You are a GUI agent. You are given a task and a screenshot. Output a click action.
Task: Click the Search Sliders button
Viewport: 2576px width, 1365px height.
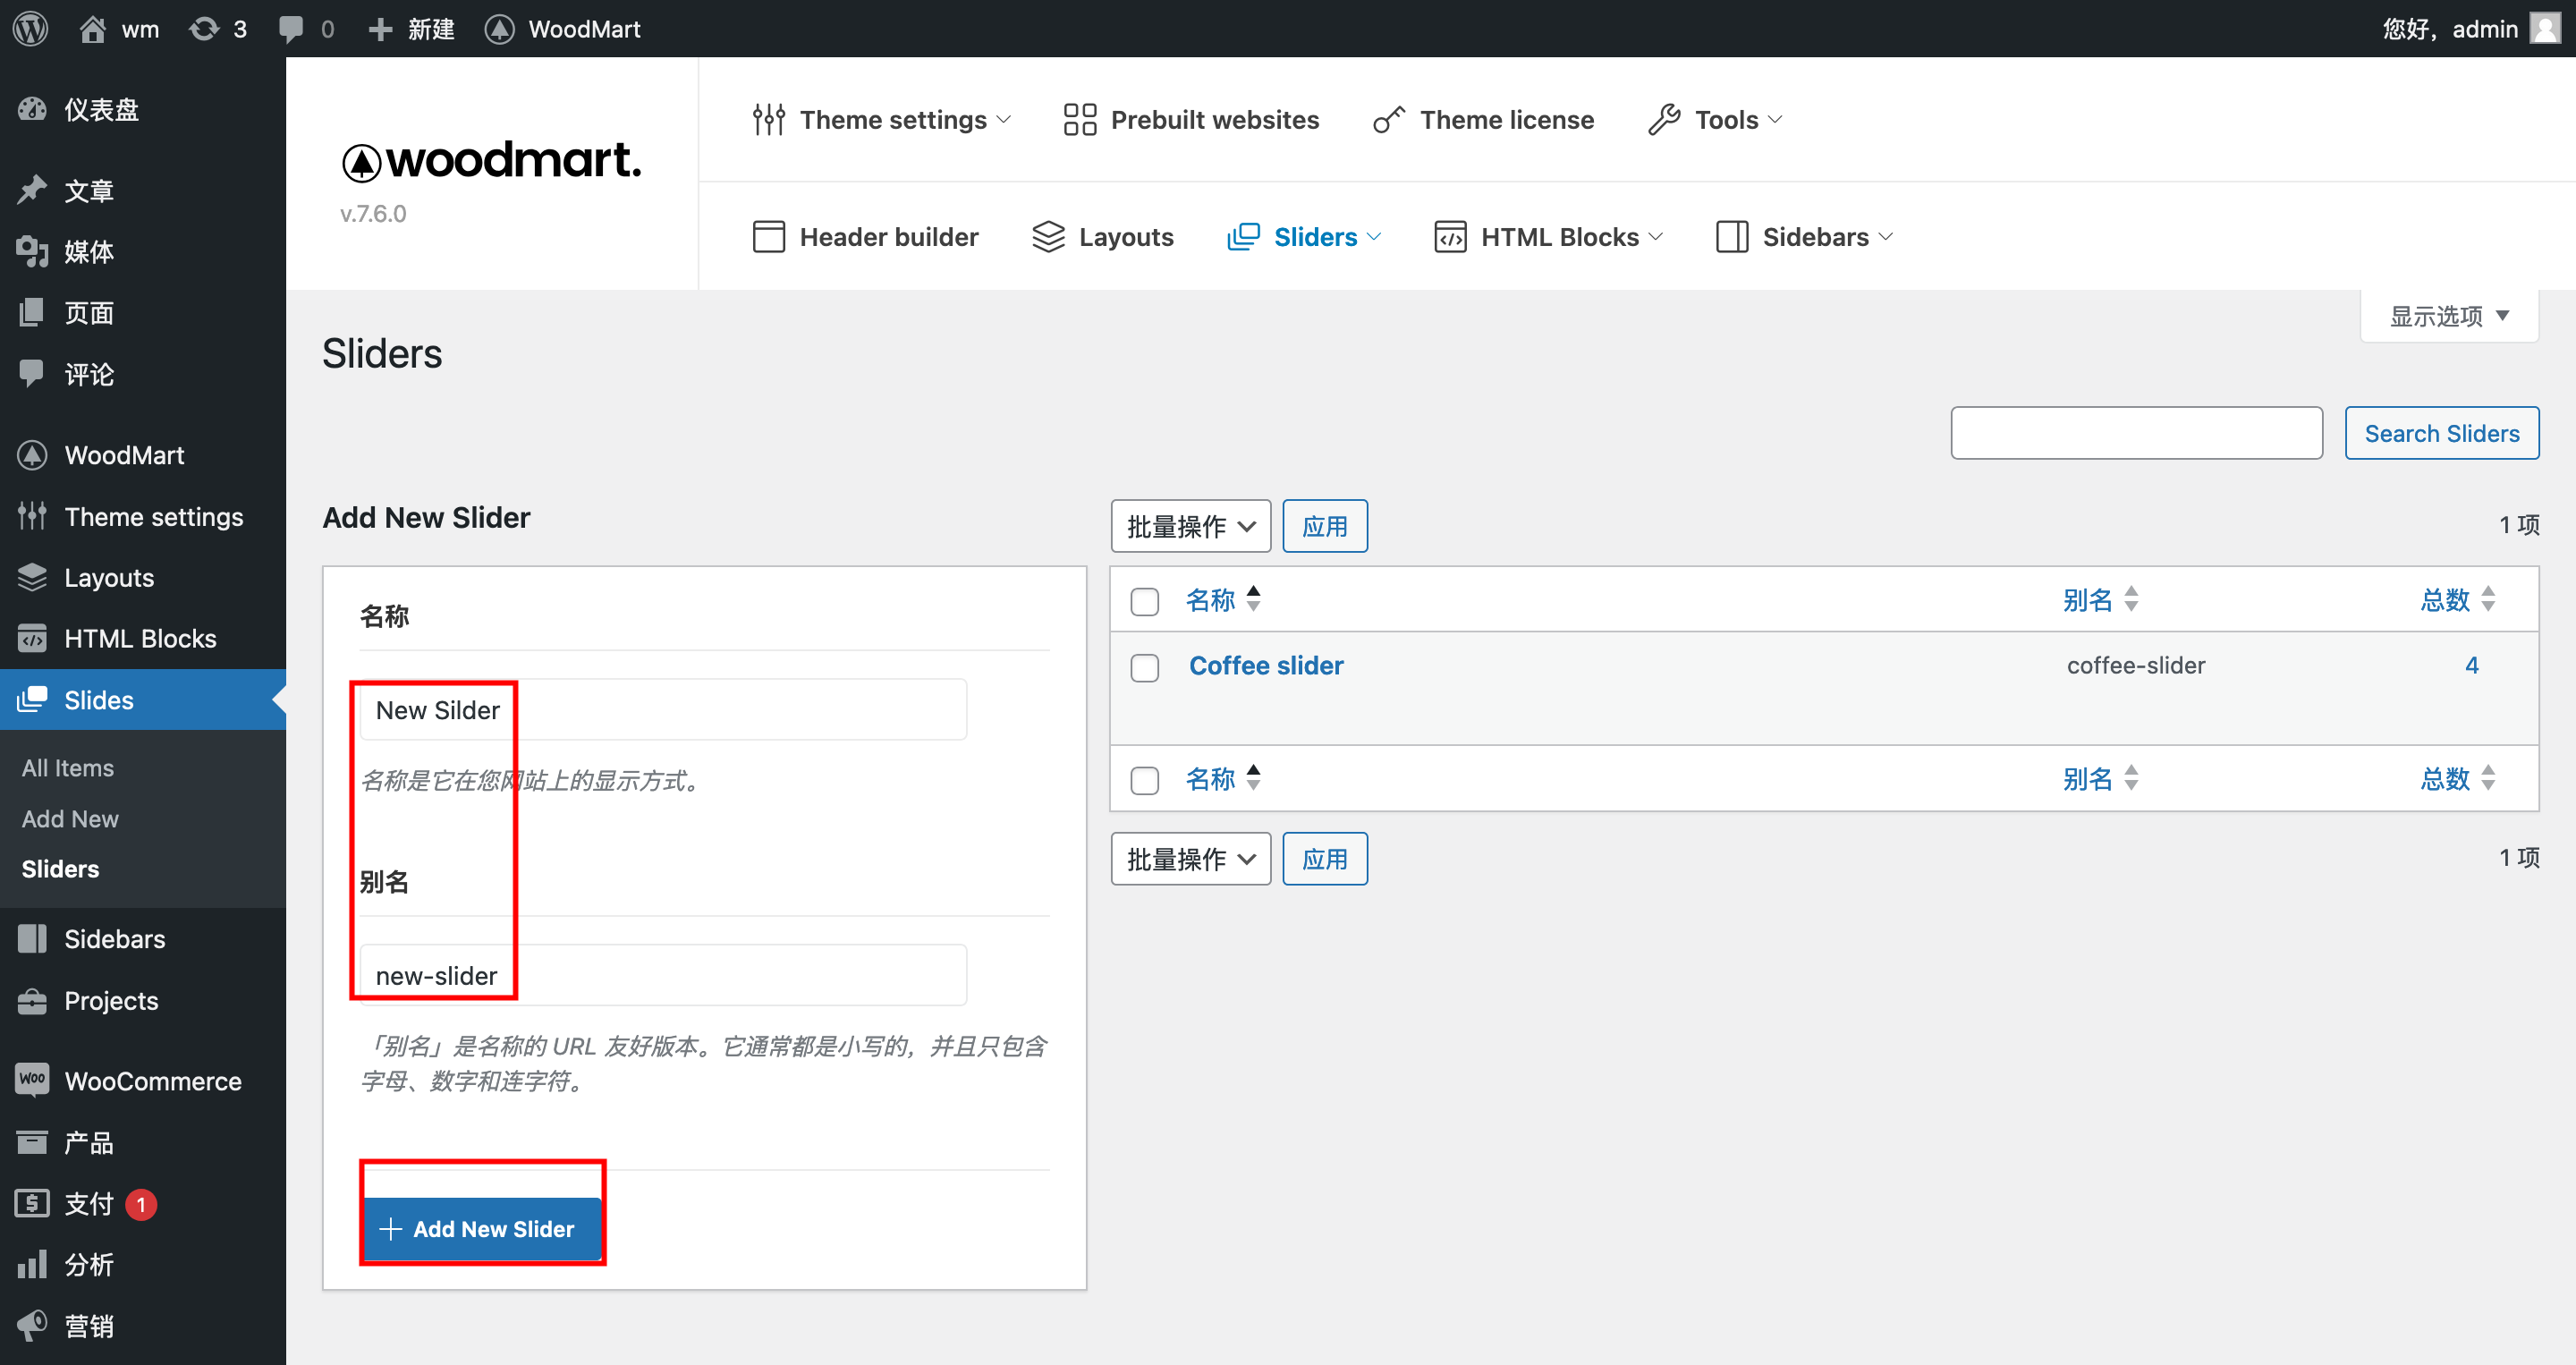(x=2441, y=433)
